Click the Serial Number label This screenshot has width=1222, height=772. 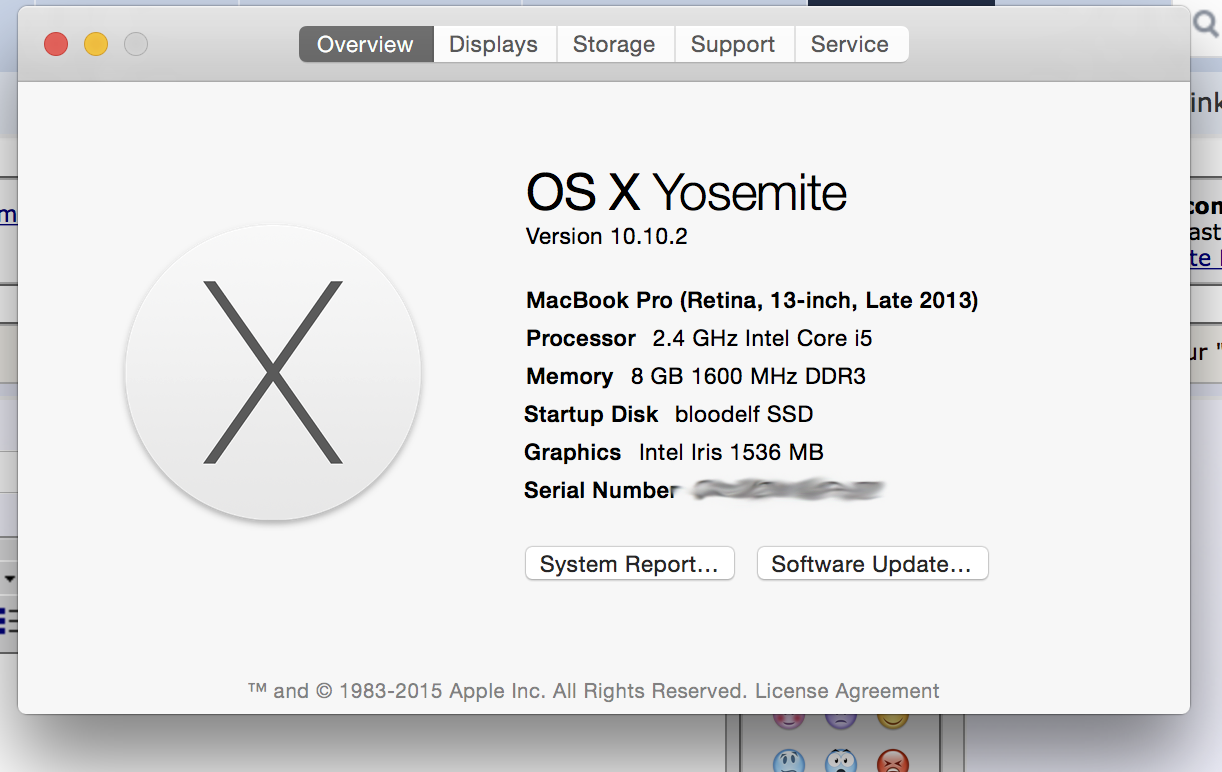600,490
